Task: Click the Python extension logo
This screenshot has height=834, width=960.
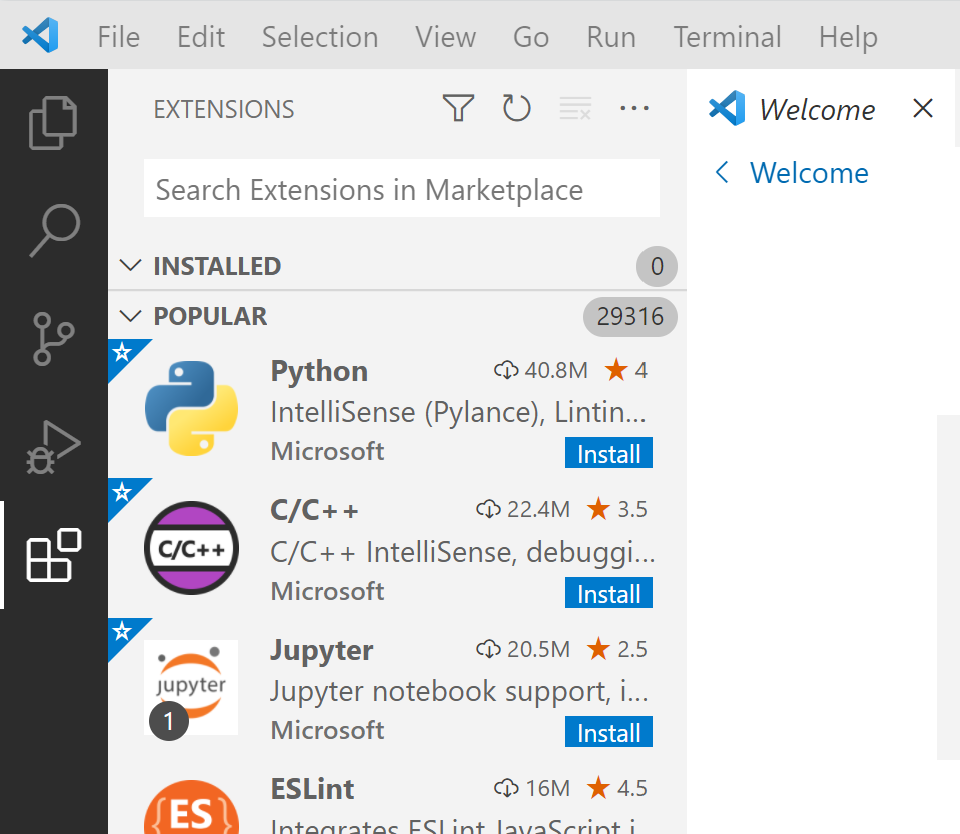Action: 192,408
